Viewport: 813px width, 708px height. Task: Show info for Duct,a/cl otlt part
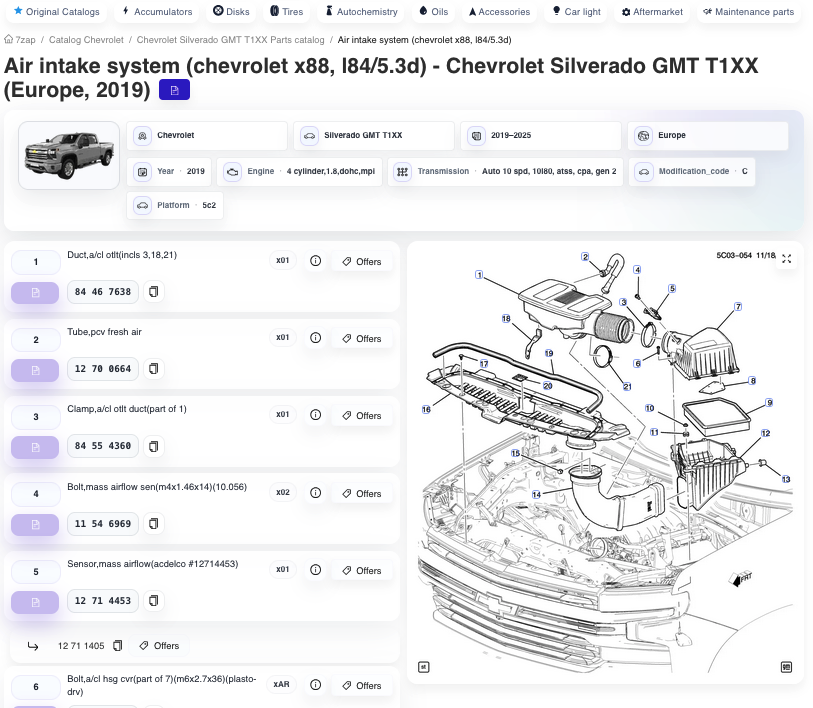pos(315,261)
